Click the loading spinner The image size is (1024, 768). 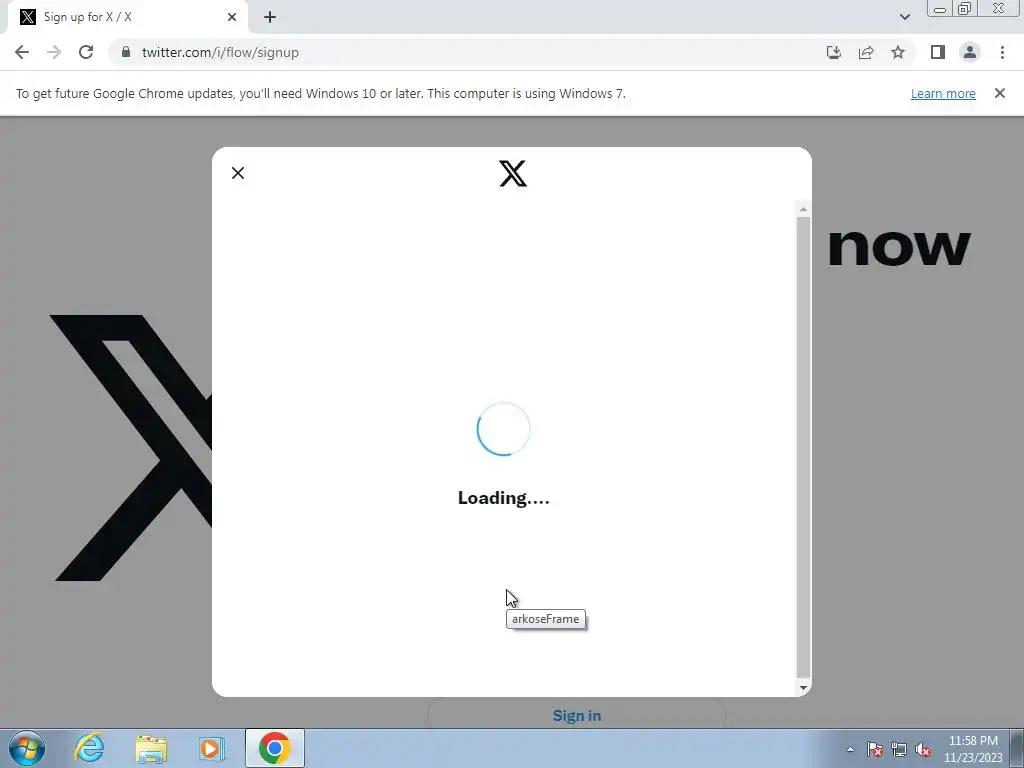[503, 429]
